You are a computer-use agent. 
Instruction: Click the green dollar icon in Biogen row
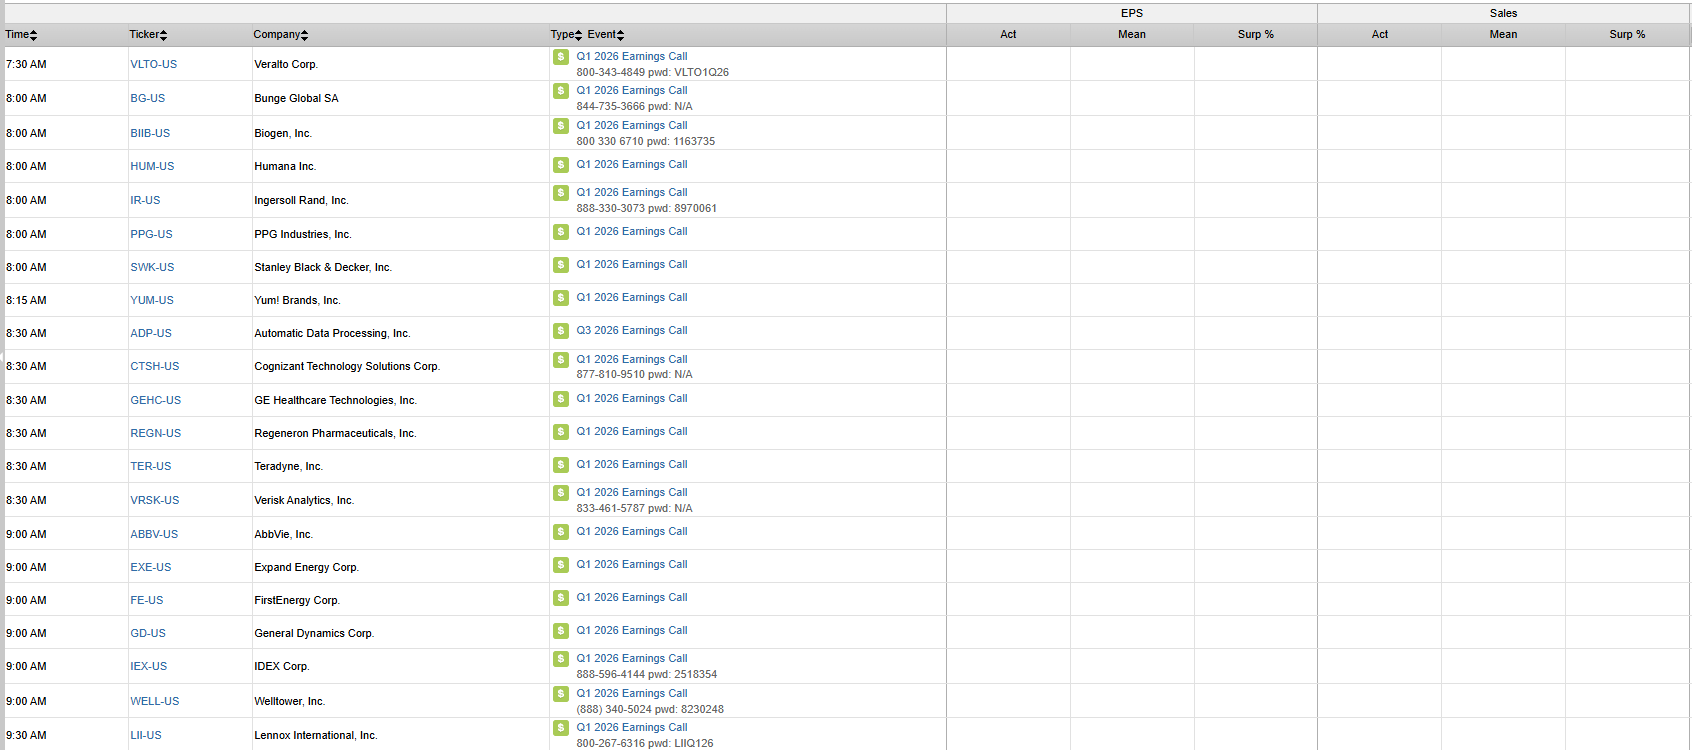[x=561, y=126]
